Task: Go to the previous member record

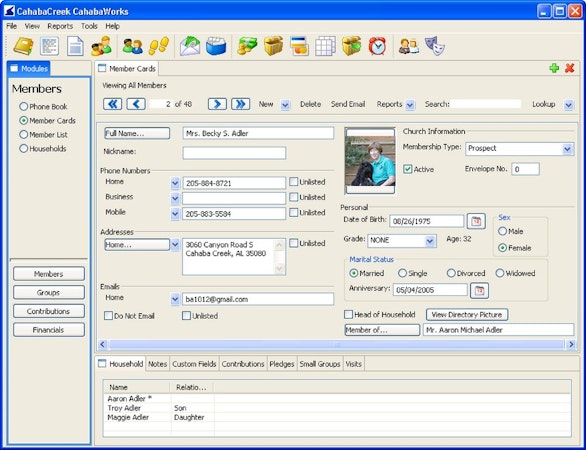Action: pyautogui.click(x=136, y=104)
